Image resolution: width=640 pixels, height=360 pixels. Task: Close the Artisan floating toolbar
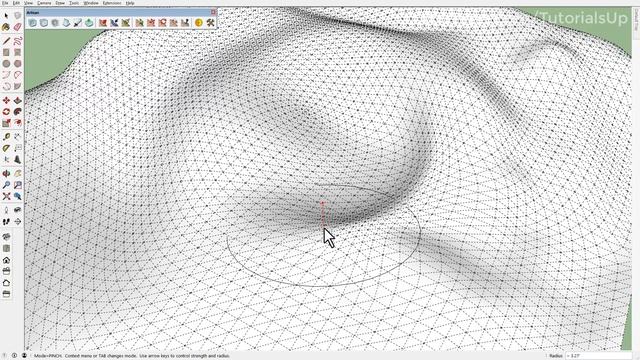(213, 12)
